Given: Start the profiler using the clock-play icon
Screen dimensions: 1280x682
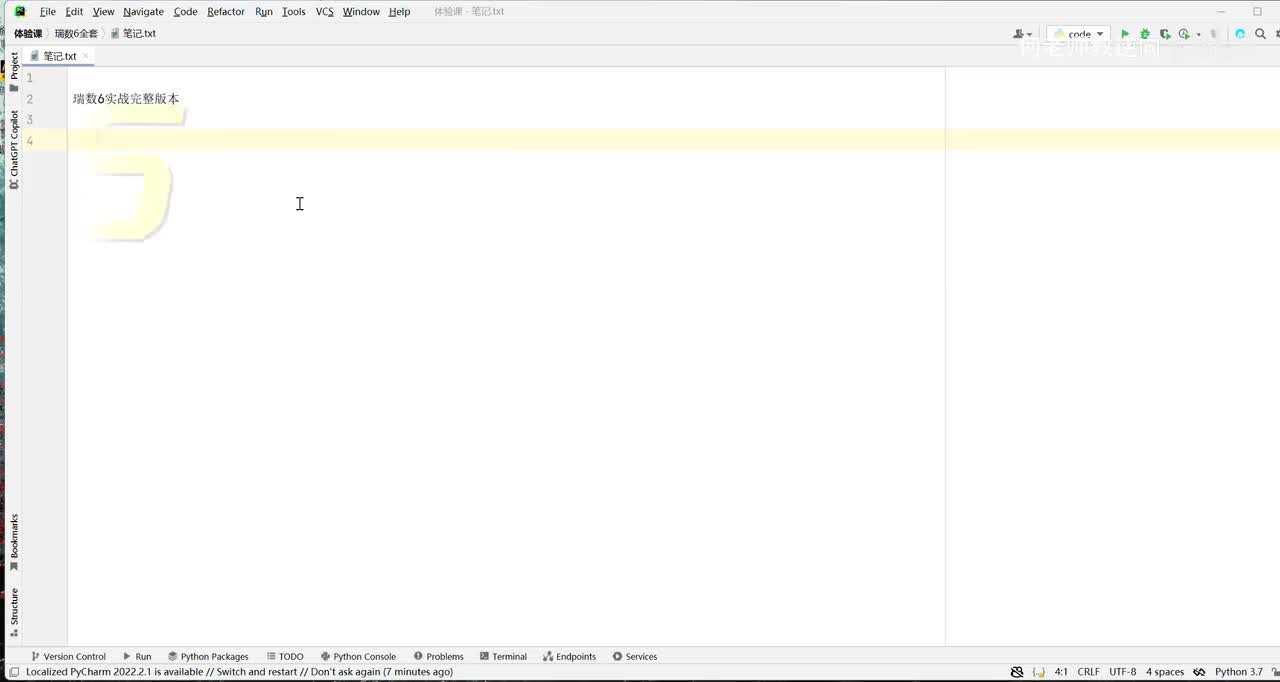Looking at the screenshot, I should tap(1184, 34).
